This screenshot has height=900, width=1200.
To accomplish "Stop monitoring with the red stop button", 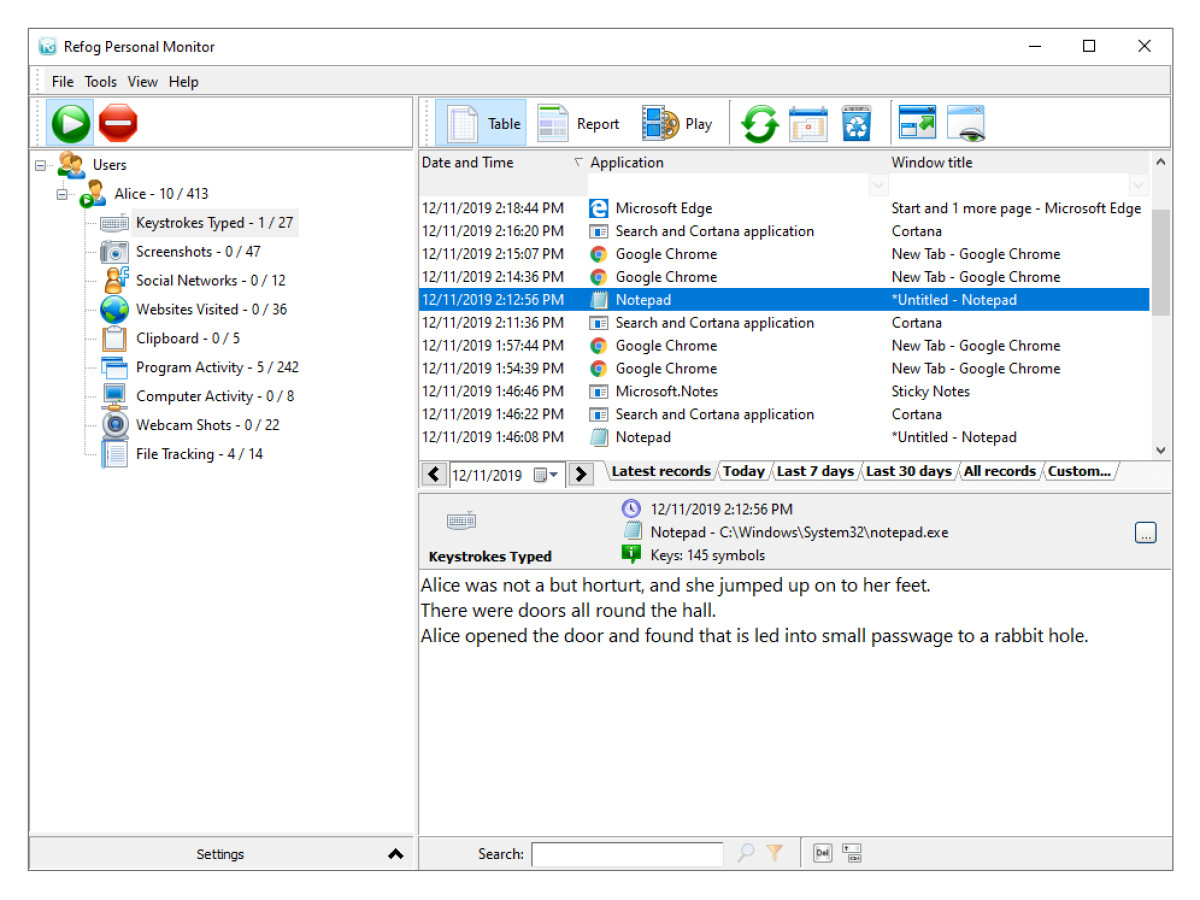I will tap(118, 124).
